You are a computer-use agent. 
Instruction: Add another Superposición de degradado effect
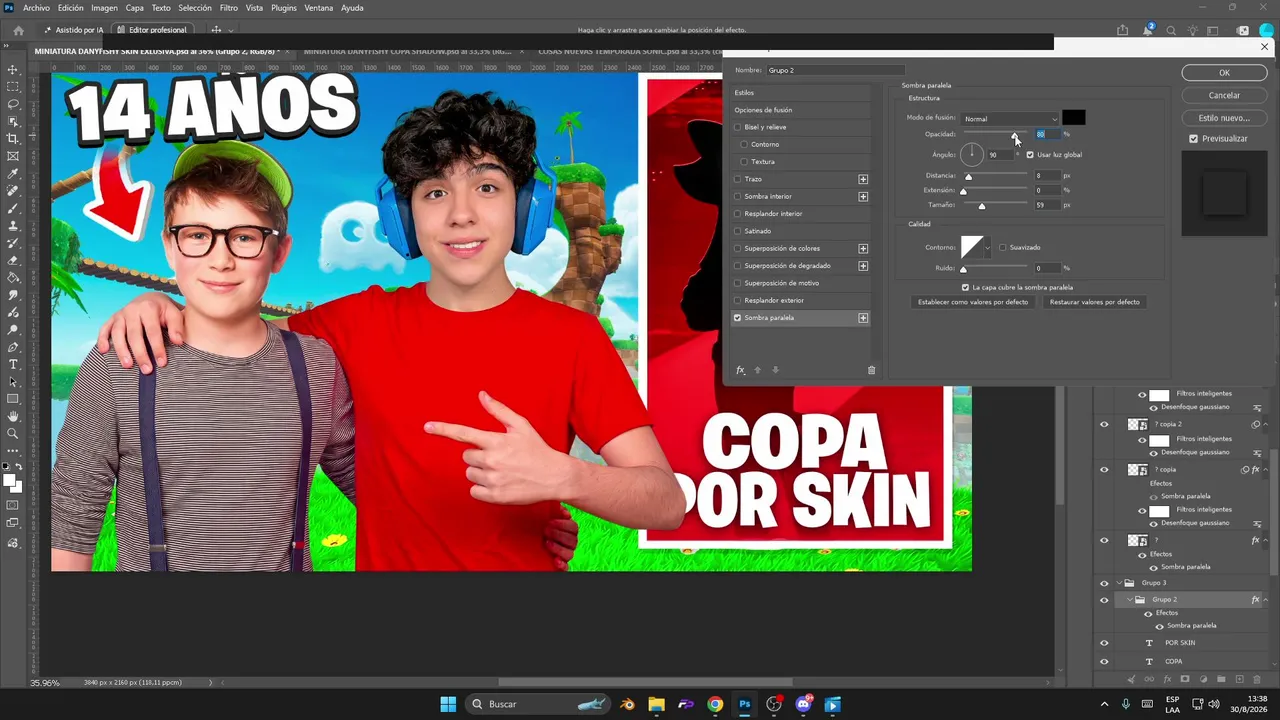863,266
